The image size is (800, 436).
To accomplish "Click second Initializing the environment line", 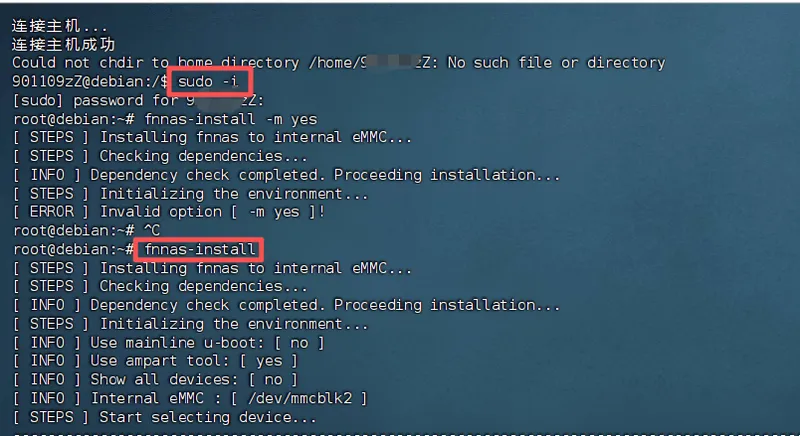I will (191, 324).
